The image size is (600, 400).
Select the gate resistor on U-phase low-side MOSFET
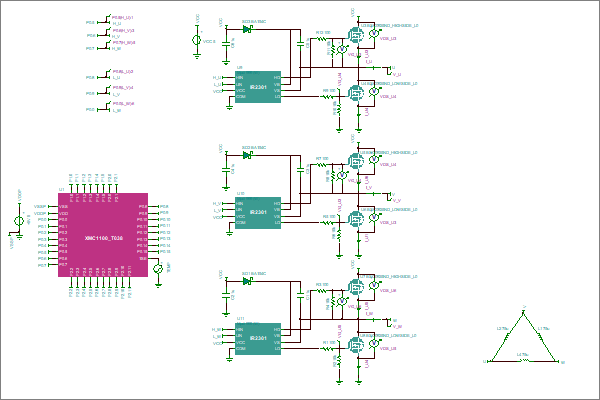click(328, 96)
